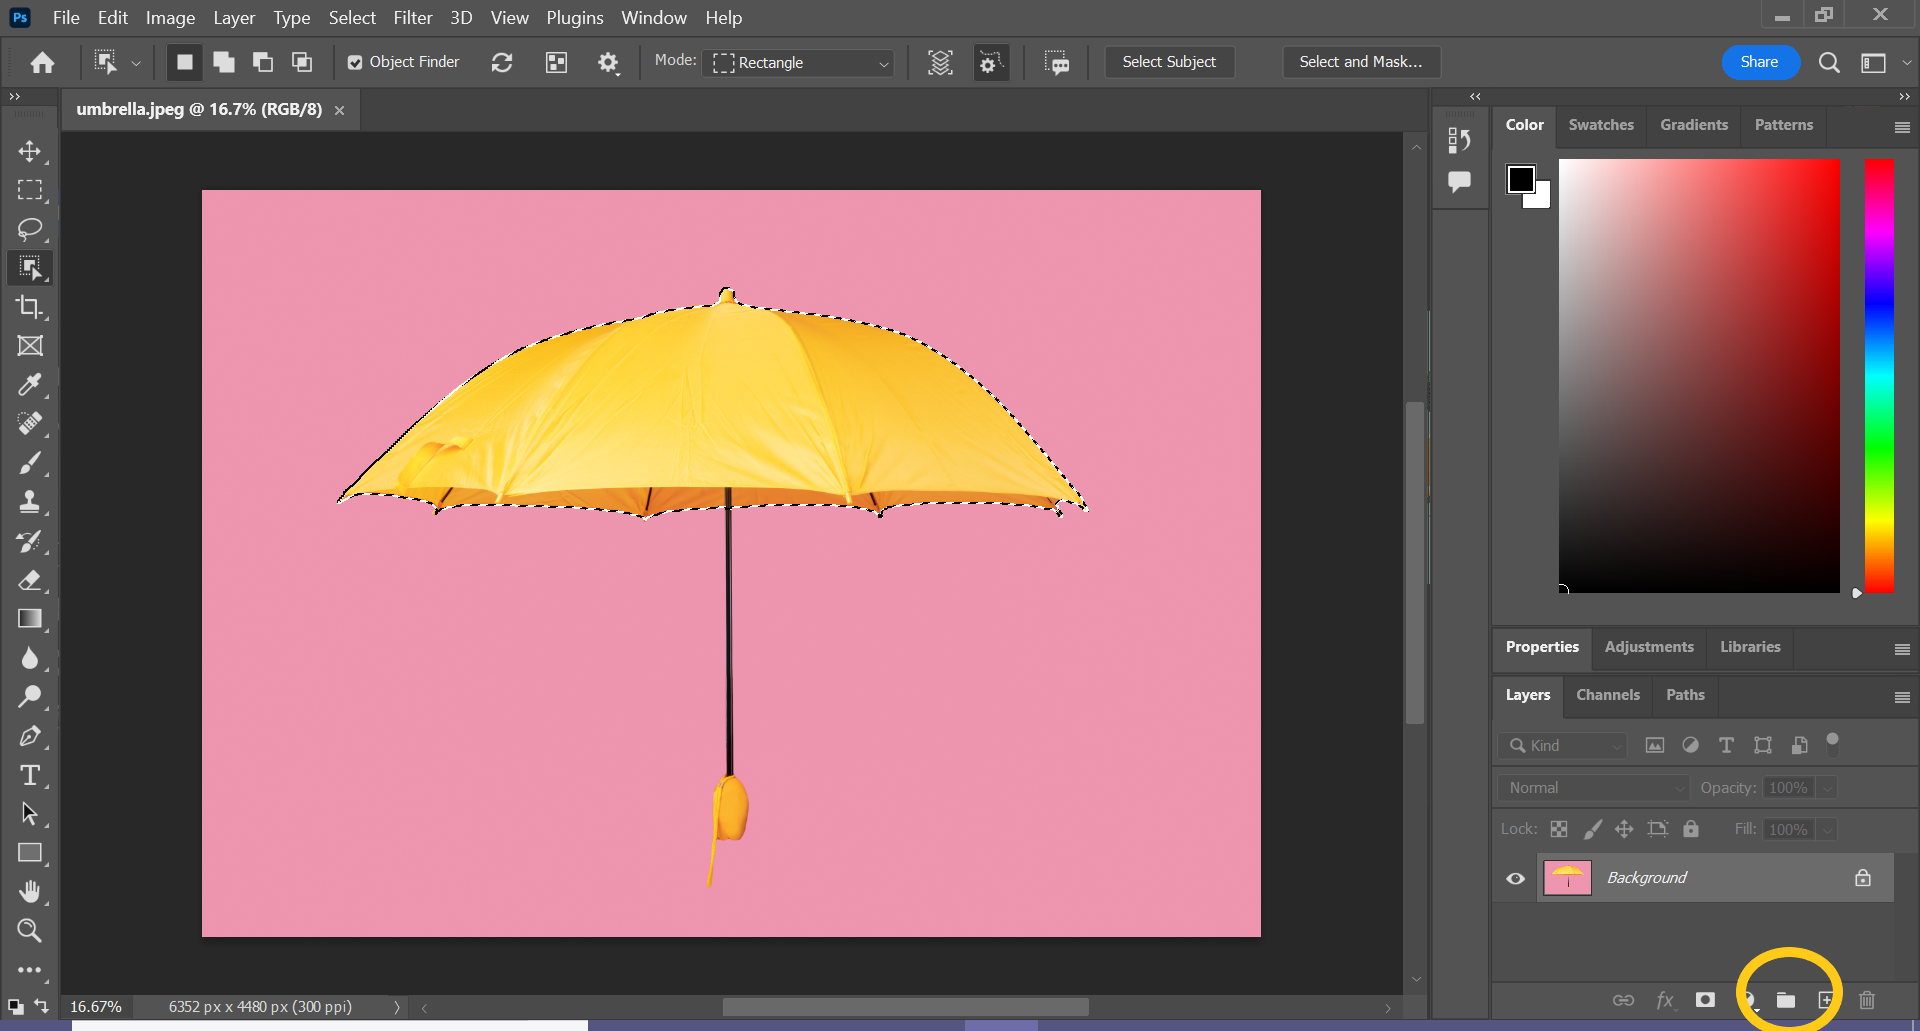Viewport: 1920px width, 1031px height.
Task: Toggle the layer filter on/off switch
Action: pos(1832,743)
